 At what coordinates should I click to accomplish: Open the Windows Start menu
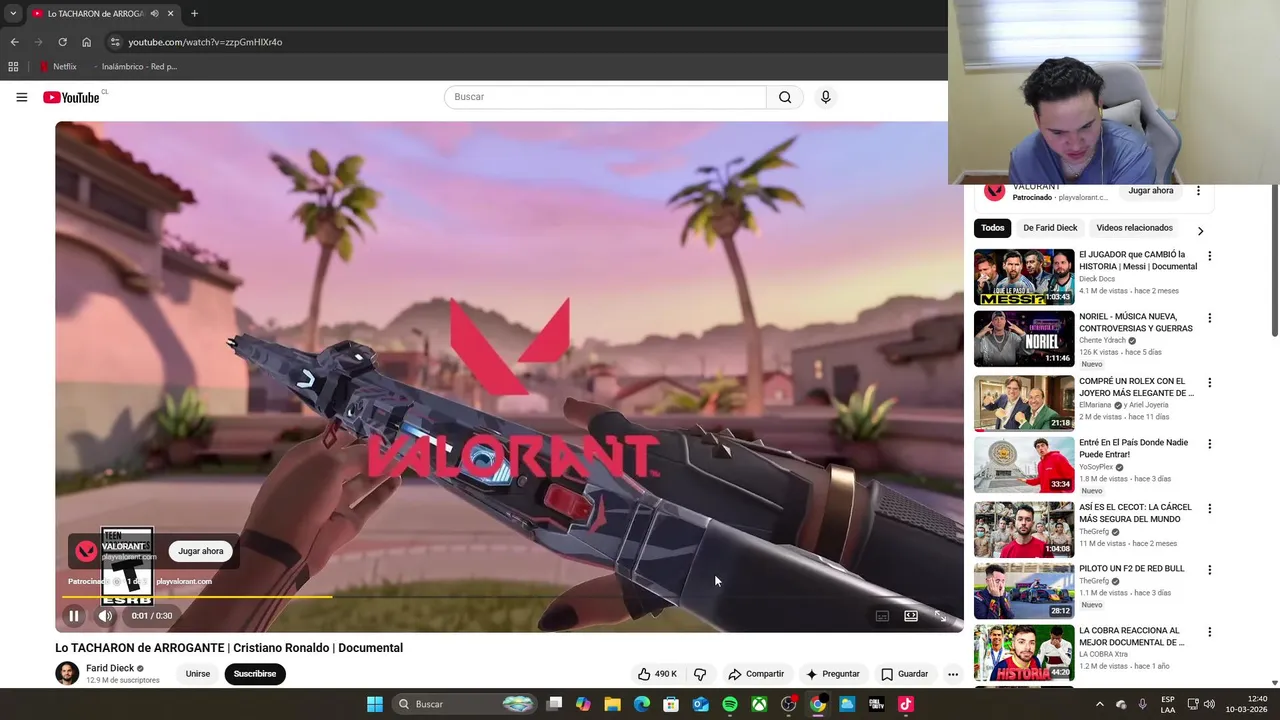point(375,704)
